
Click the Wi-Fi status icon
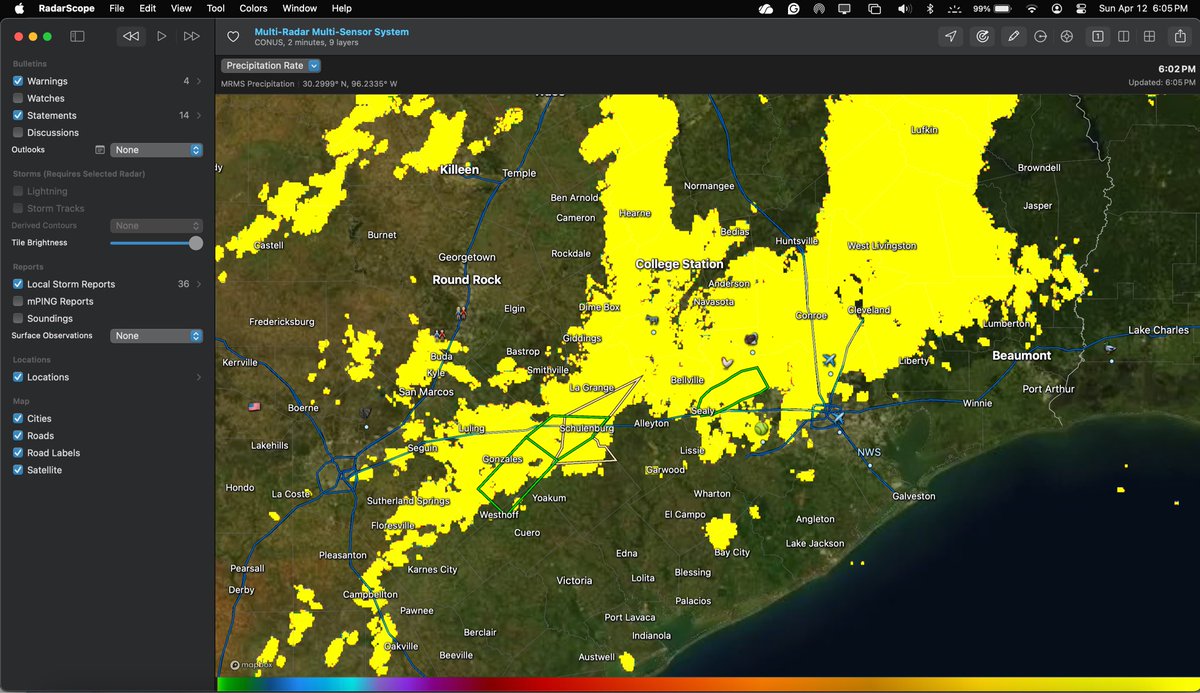[1032, 8]
